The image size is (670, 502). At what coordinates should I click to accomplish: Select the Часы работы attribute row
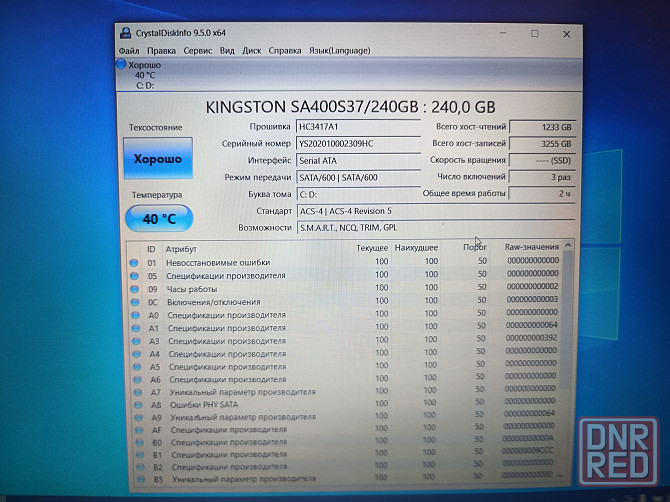[x=345, y=288]
